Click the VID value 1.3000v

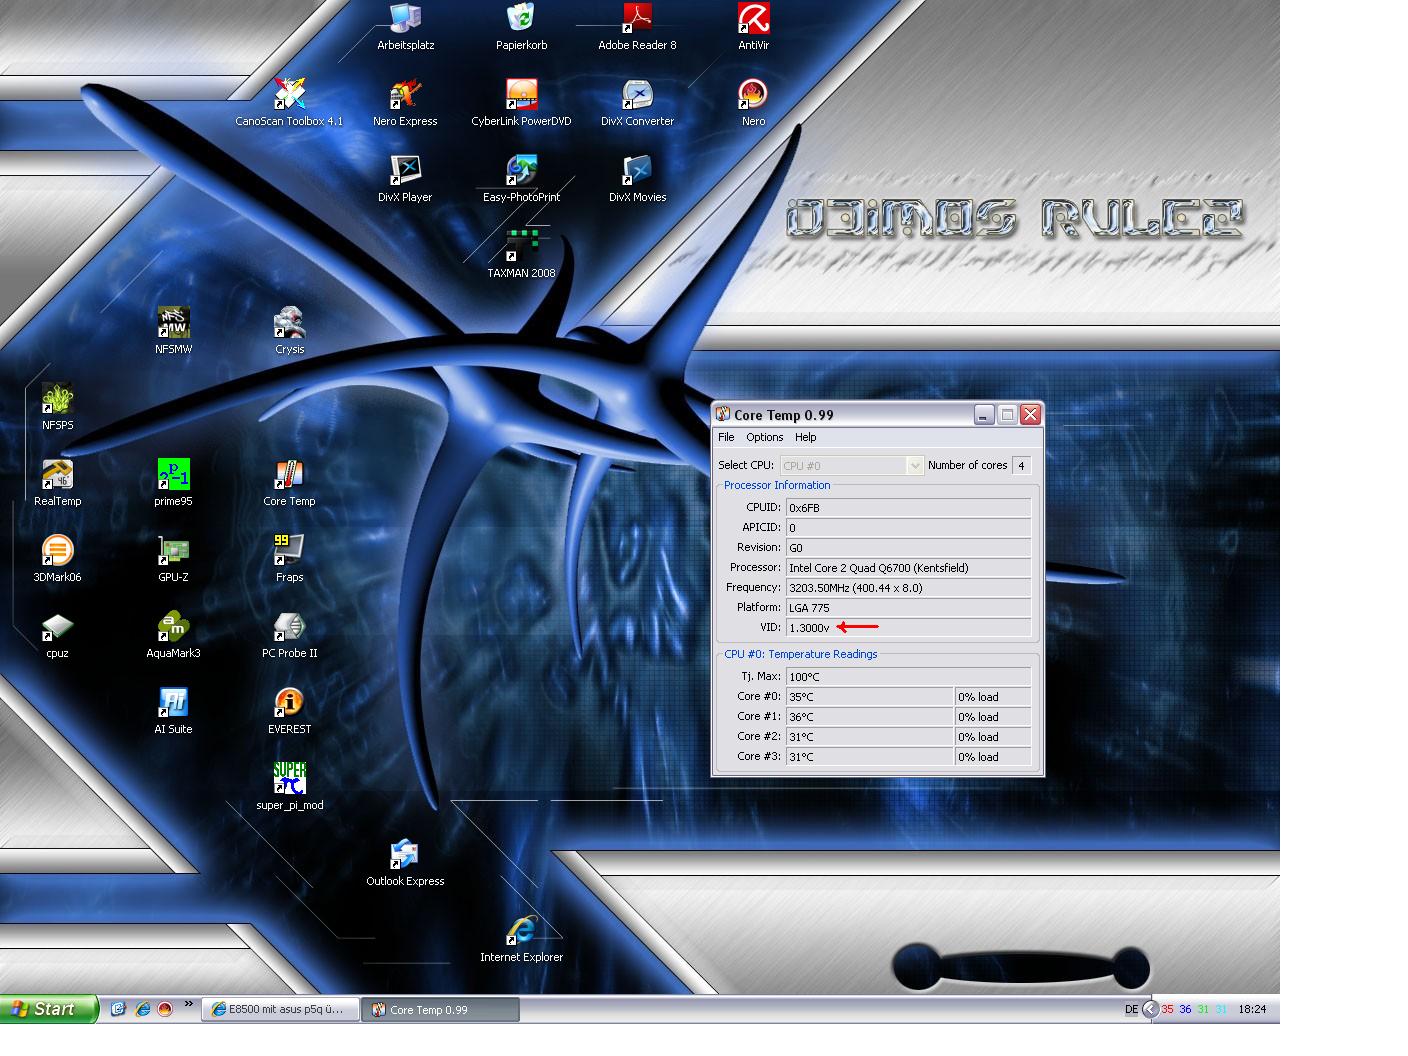[908, 628]
